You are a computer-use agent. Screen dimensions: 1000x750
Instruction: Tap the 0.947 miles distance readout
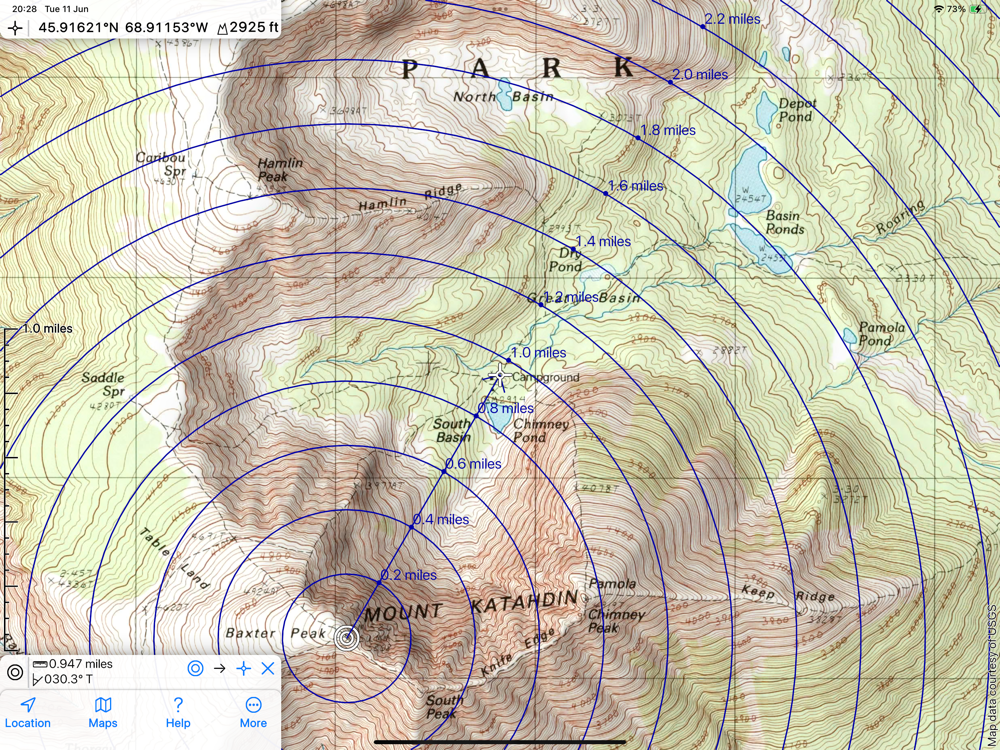81,664
